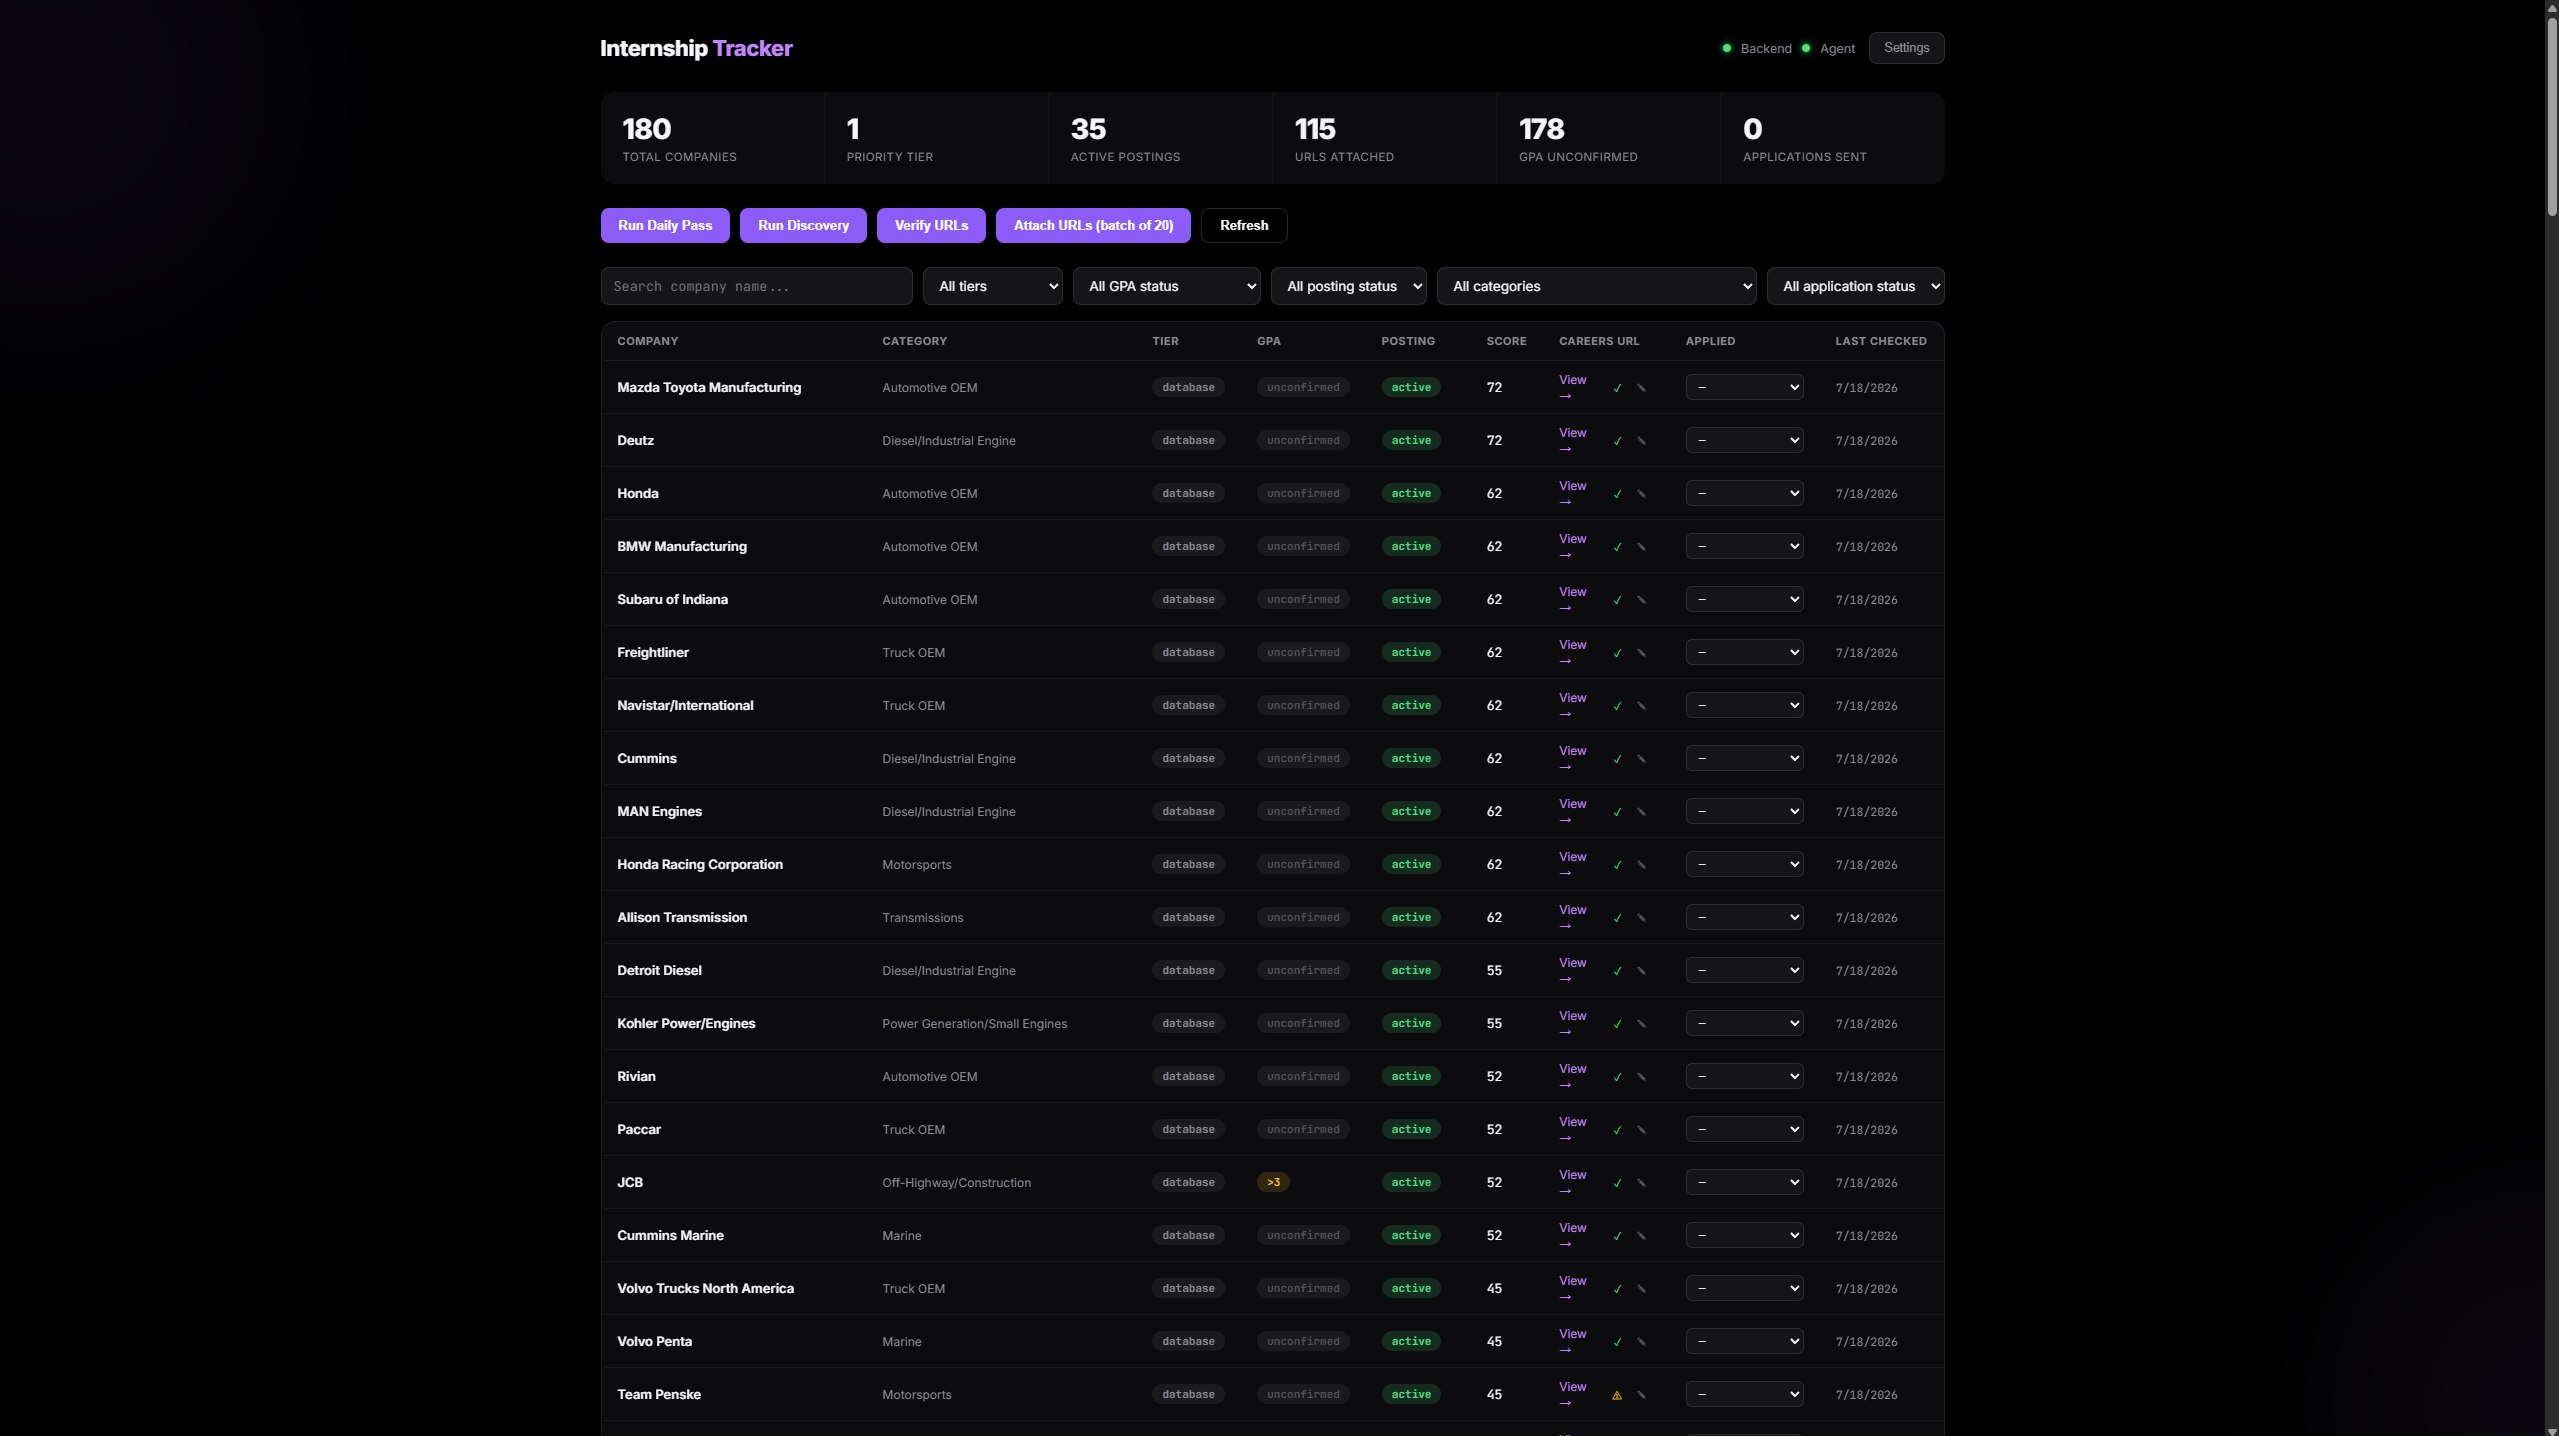
Task: Click the page vertical scrollbar thumb
Action: (x=2551, y=115)
